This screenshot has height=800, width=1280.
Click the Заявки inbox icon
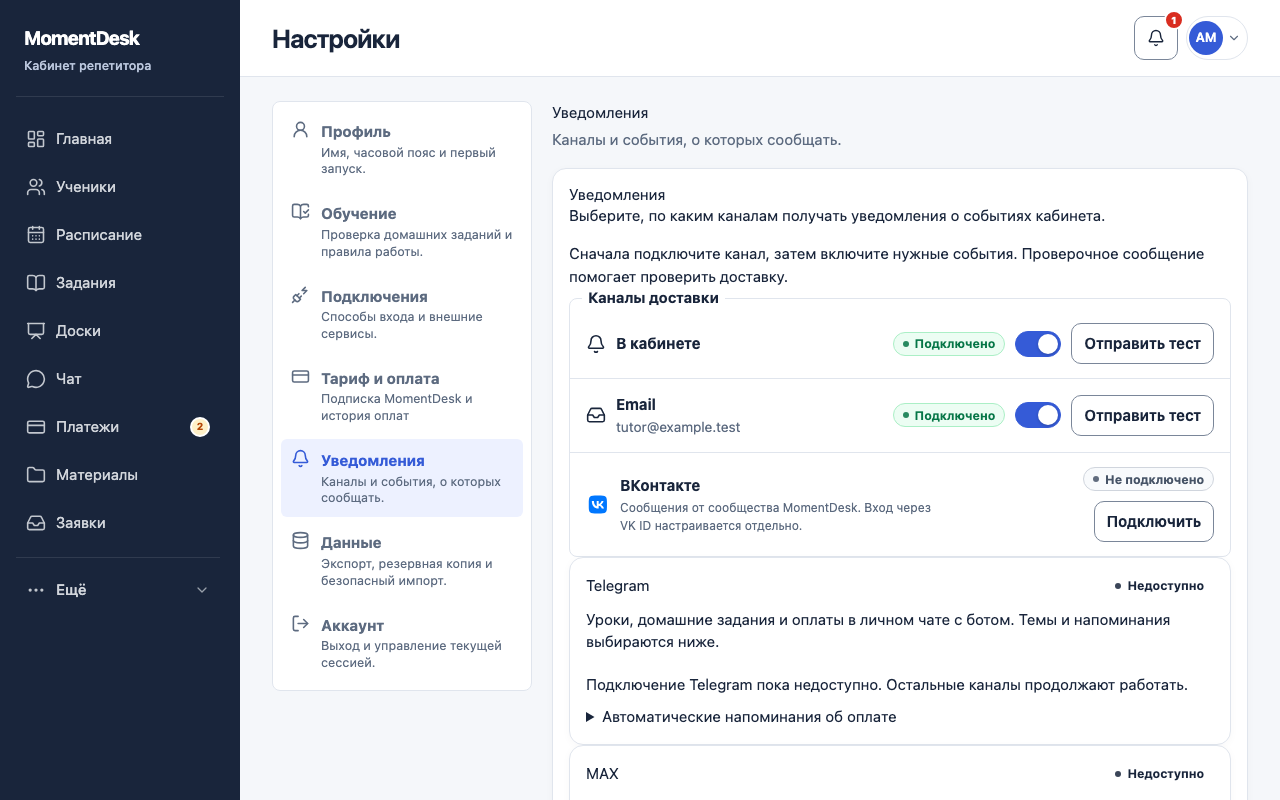pyautogui.click(x=36, y=523)
